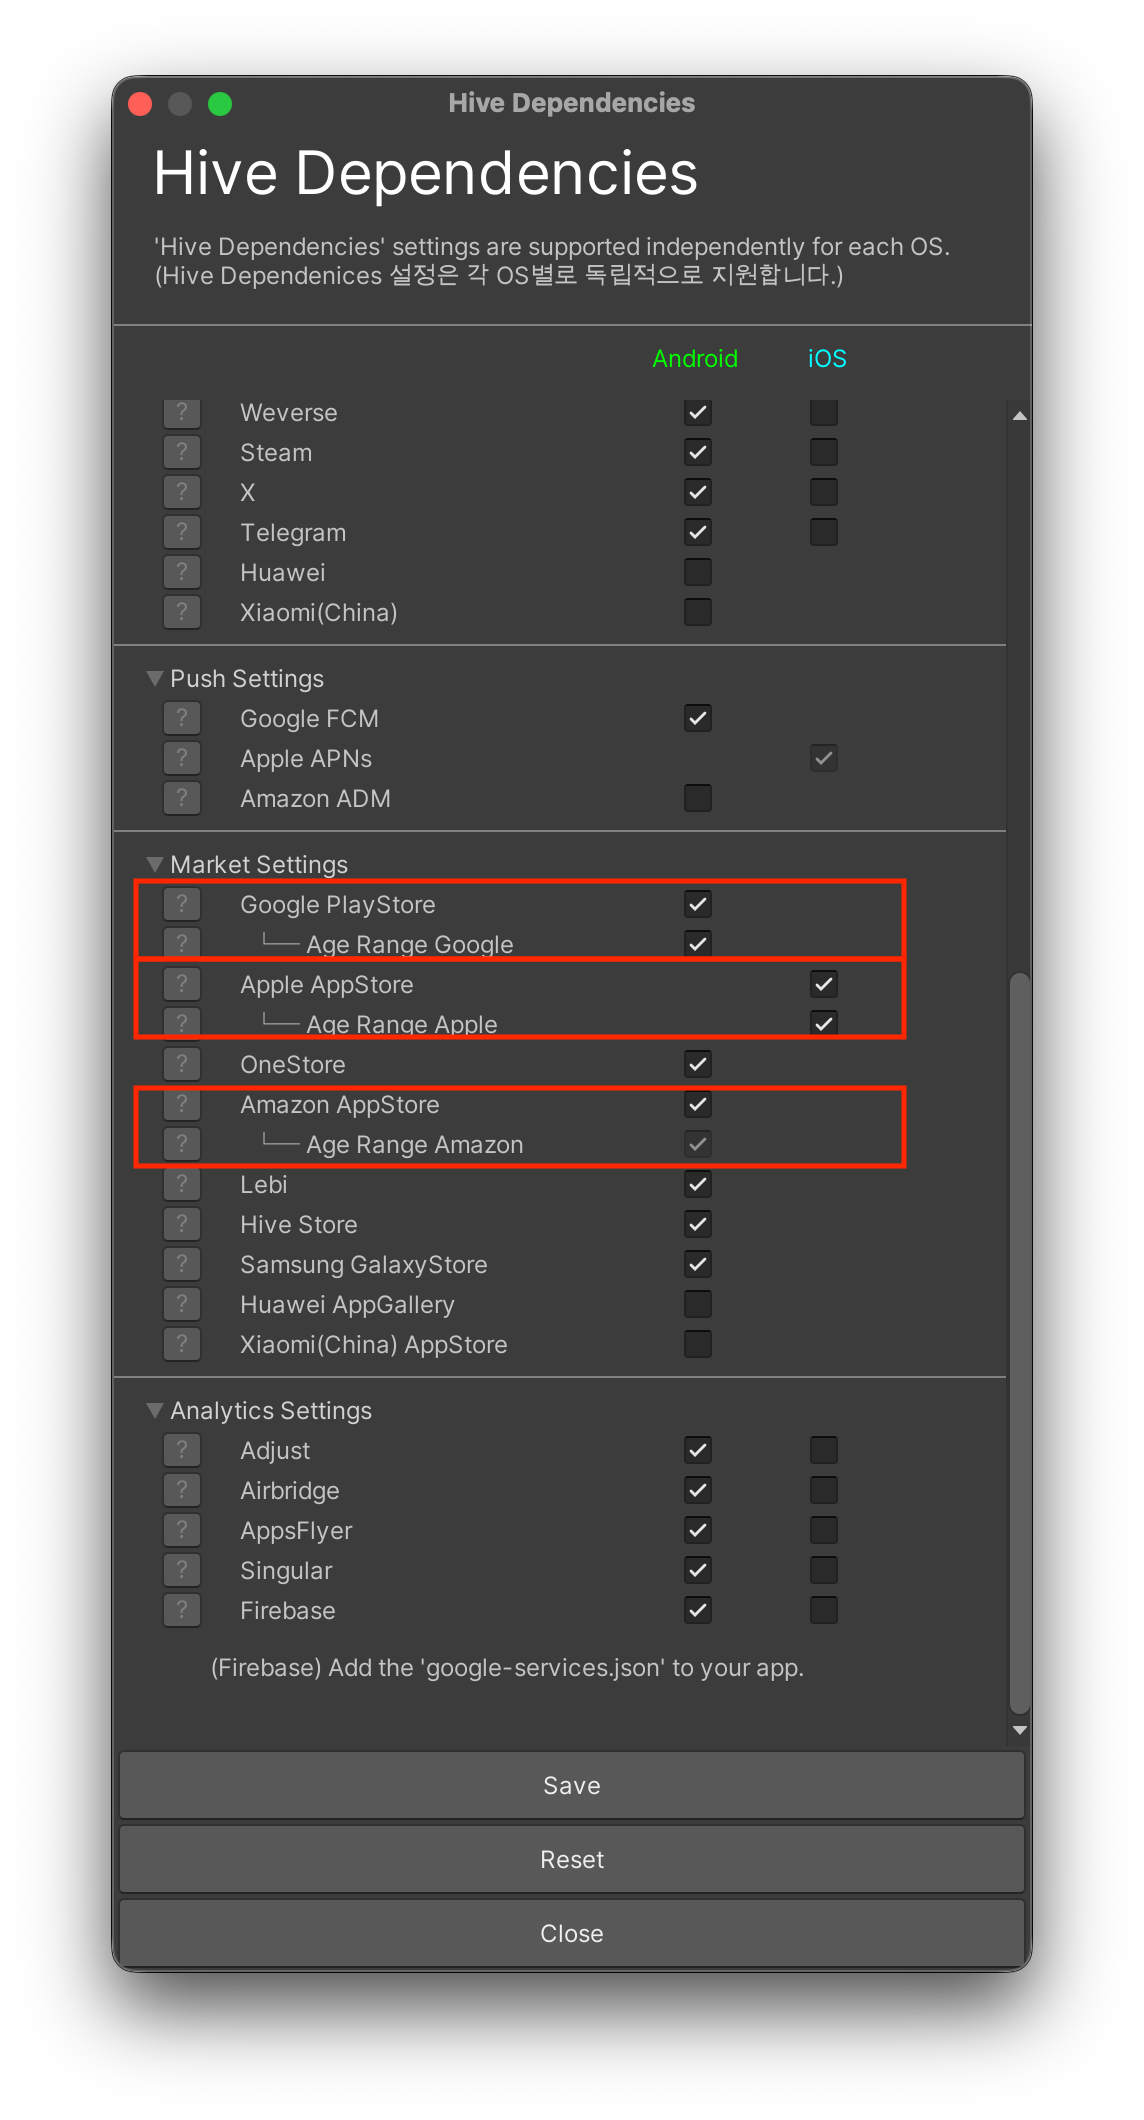Click the help icon for Samsung GalaxyStore
1144x2120 pixels.
tap(182, 1264)
